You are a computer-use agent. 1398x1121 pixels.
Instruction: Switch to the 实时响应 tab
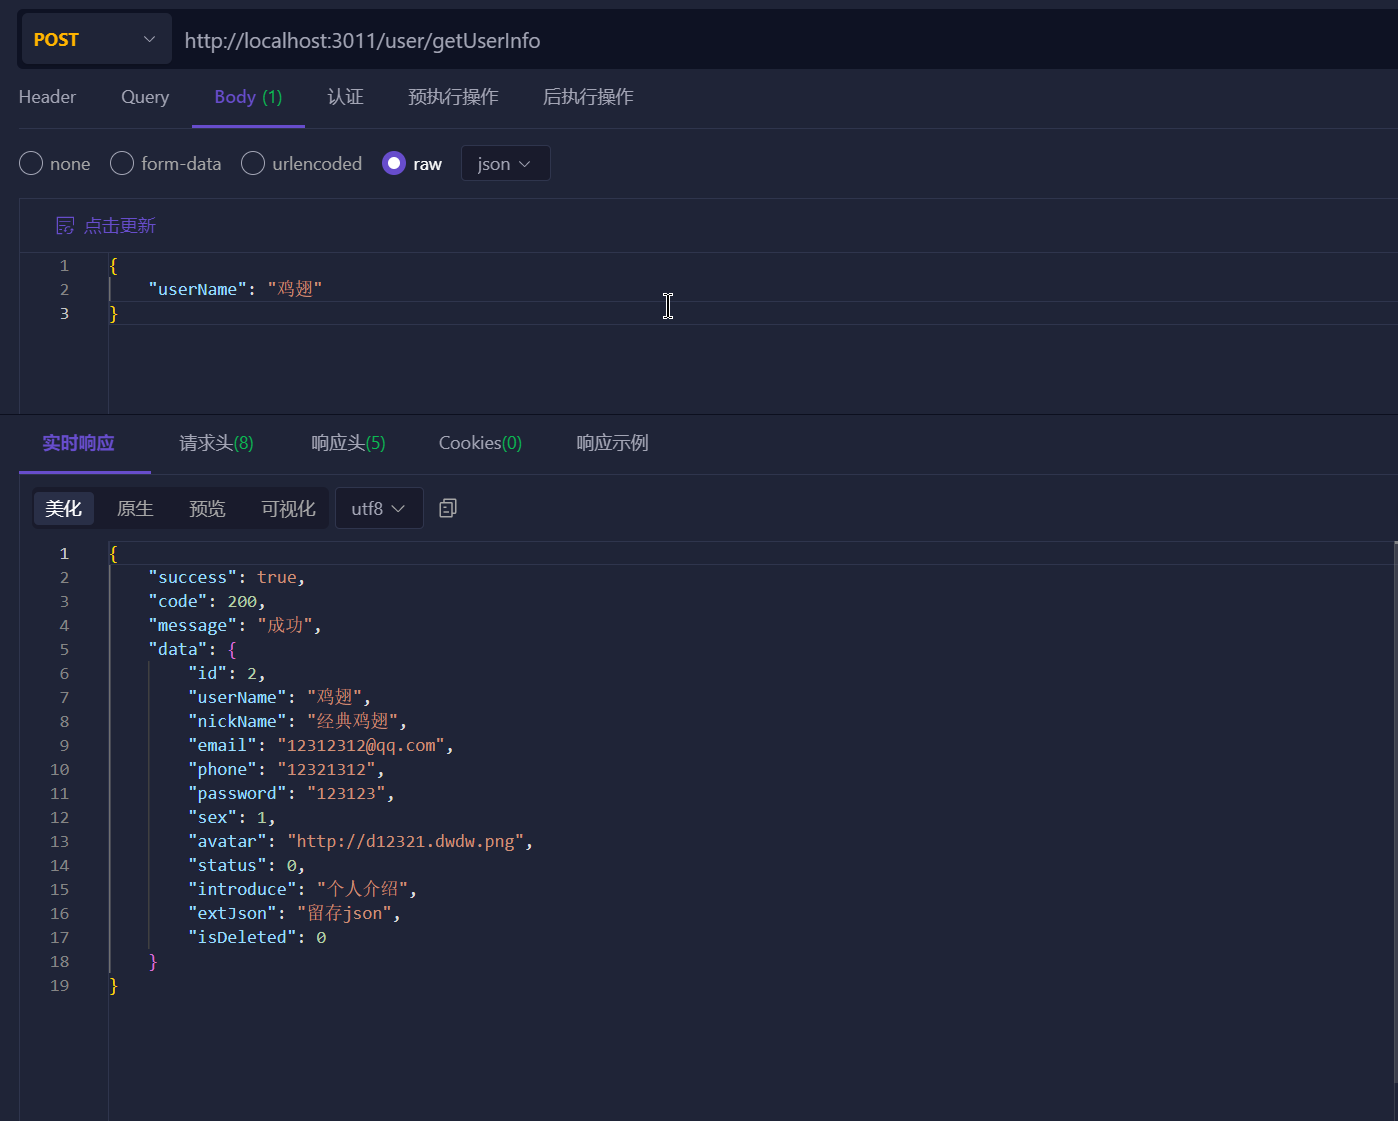(78, 443)
